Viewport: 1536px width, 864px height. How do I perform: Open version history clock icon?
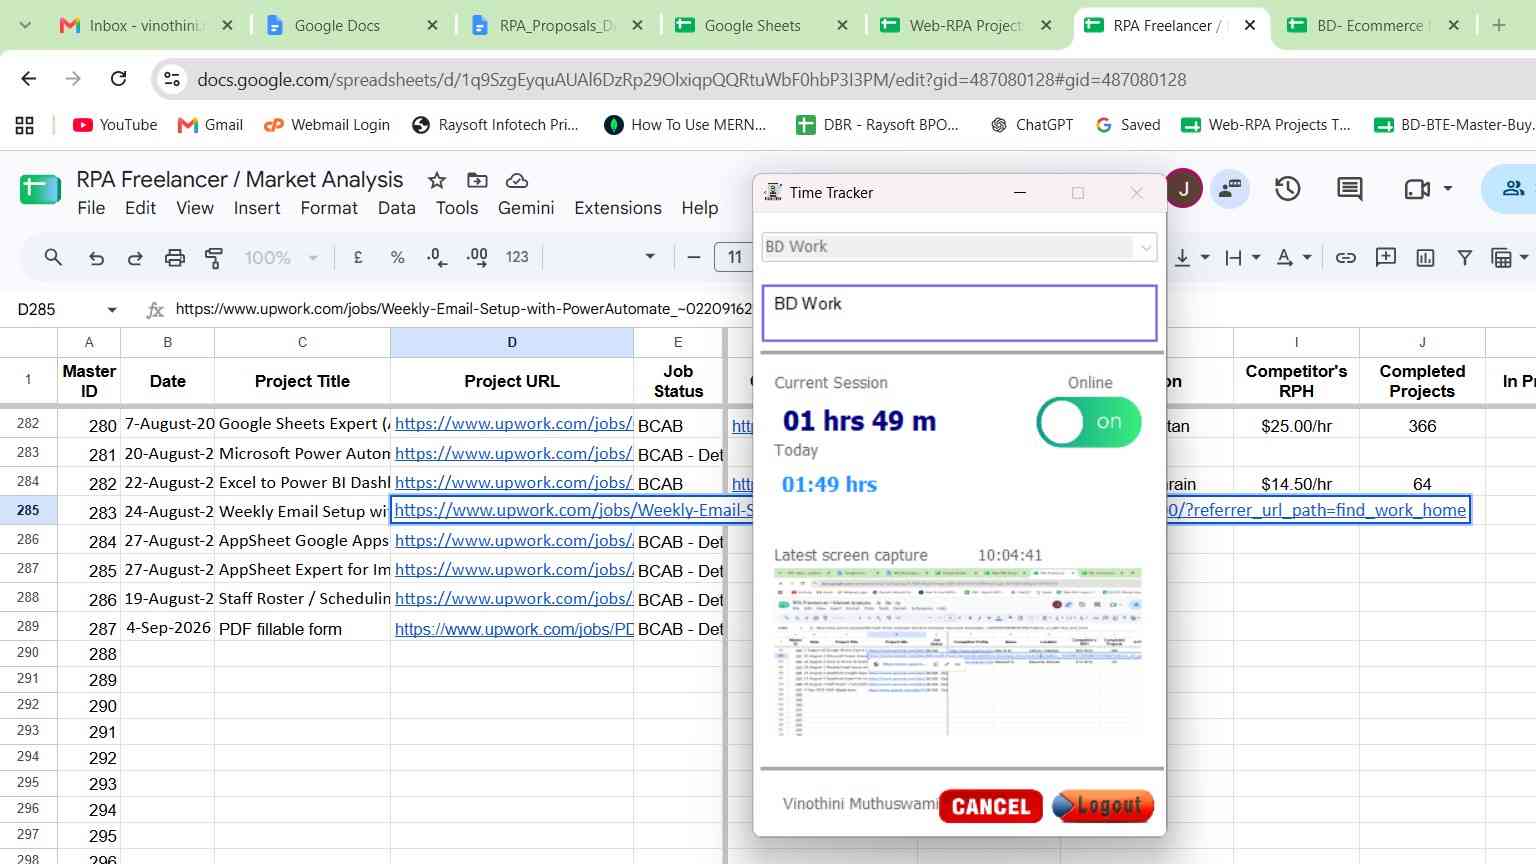pyautogui.click(x=1287, y=188)
